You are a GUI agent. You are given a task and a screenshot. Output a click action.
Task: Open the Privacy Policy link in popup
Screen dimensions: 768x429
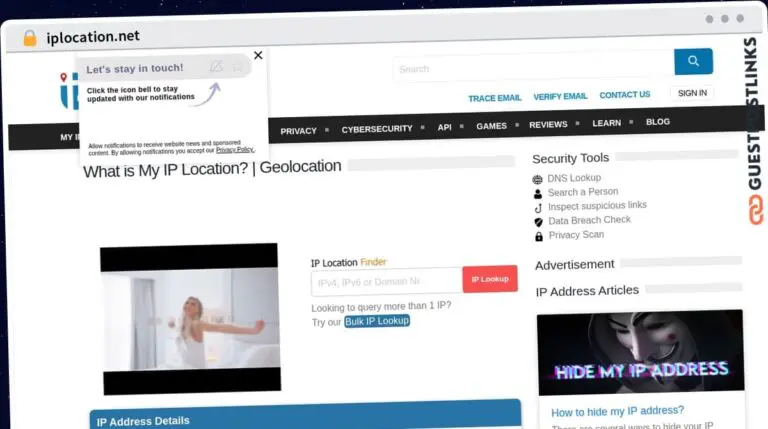(235, 150)
